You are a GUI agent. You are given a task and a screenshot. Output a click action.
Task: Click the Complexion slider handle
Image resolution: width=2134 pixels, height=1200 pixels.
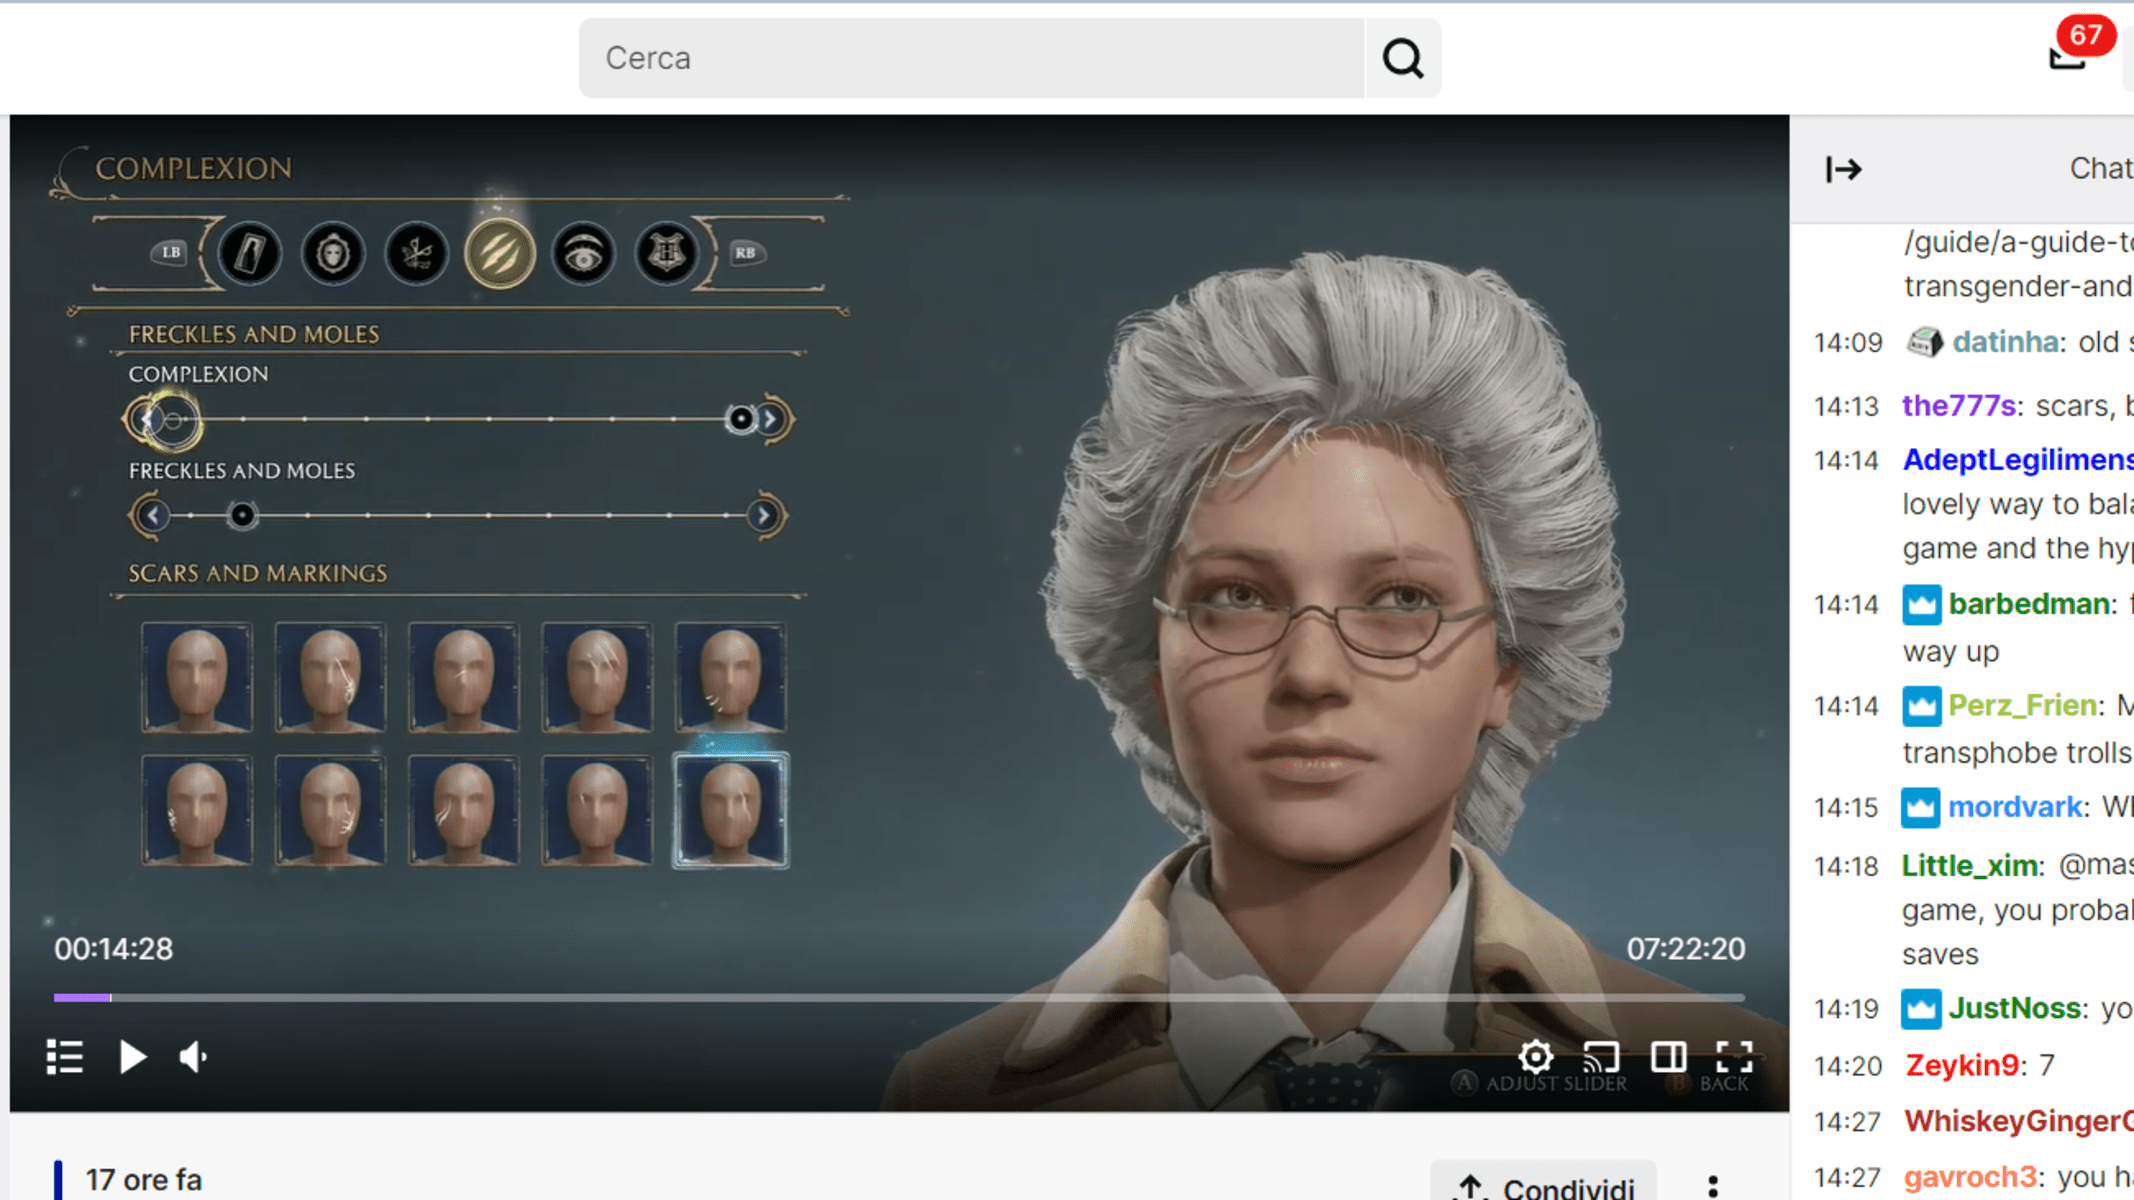point(740,419)
